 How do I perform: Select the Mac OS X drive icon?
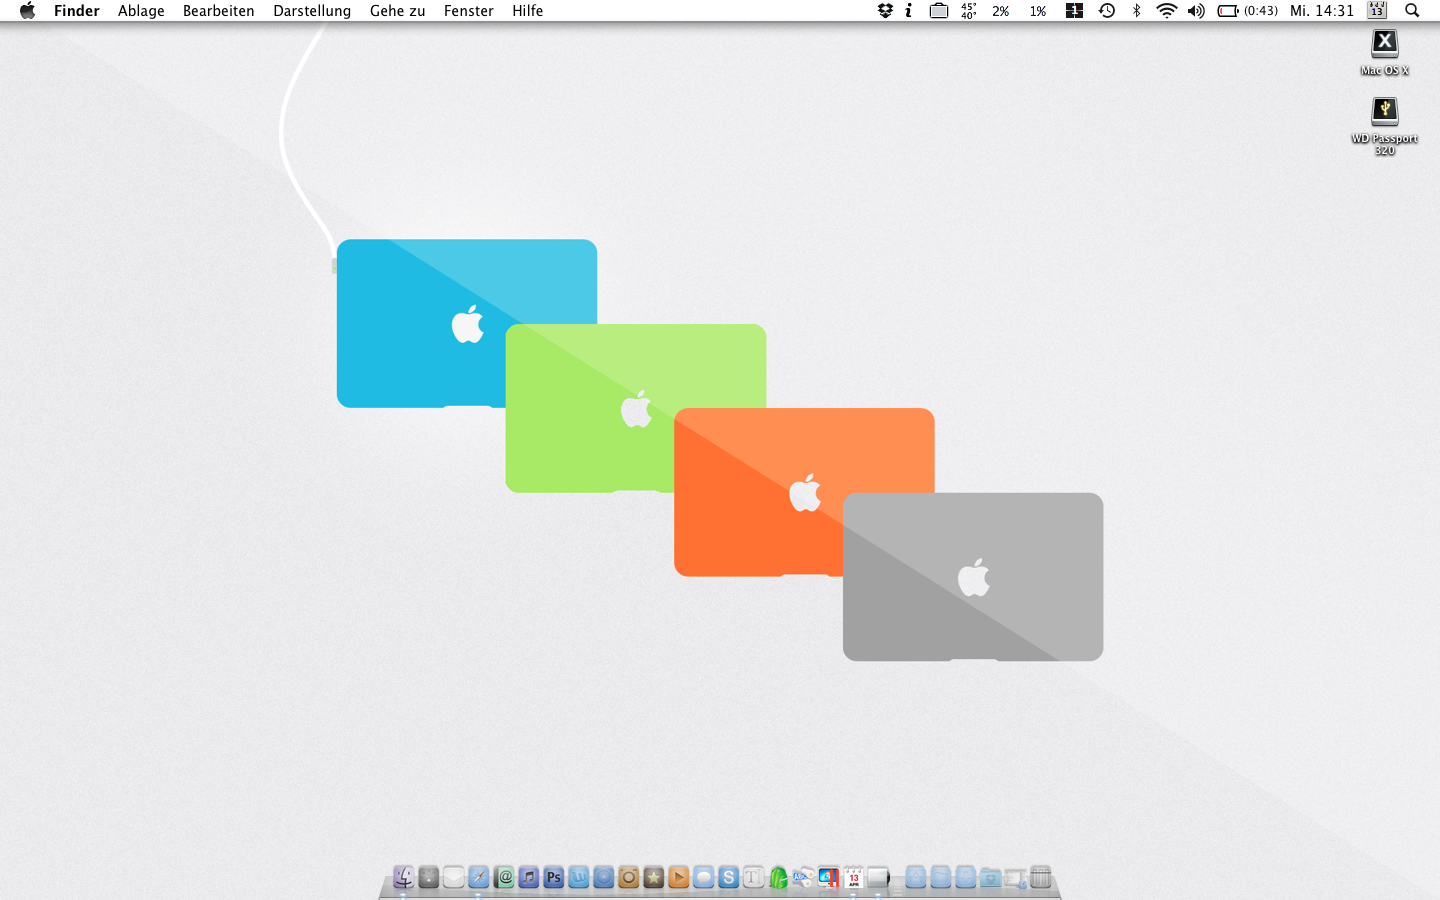pos(1385,43)
